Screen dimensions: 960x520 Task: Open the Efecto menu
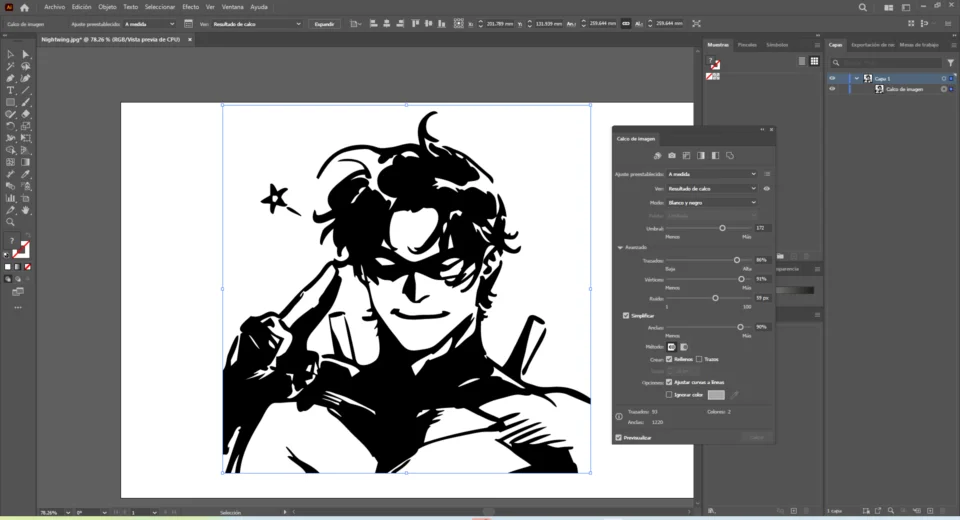(190, 7)
